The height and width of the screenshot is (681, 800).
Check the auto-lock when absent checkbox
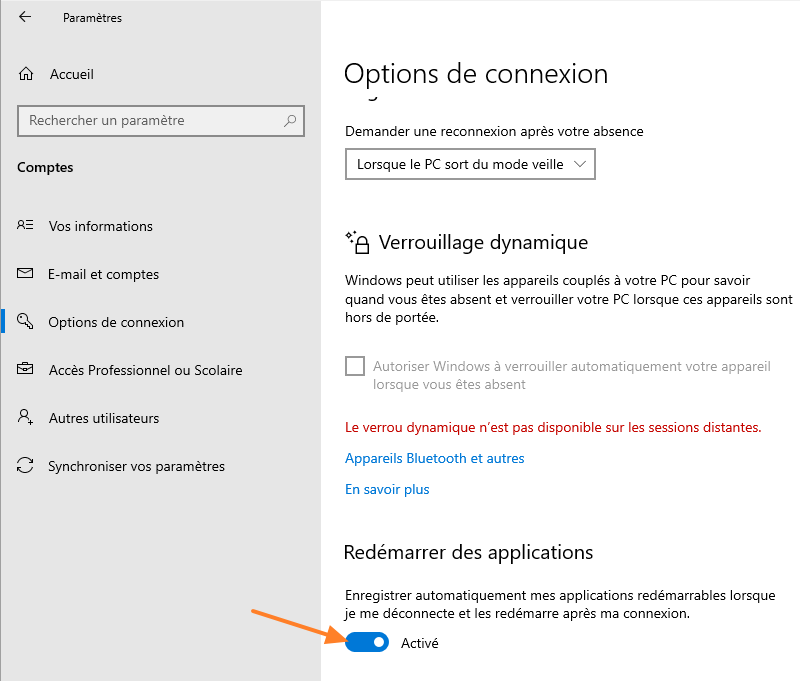click(355, 366)
